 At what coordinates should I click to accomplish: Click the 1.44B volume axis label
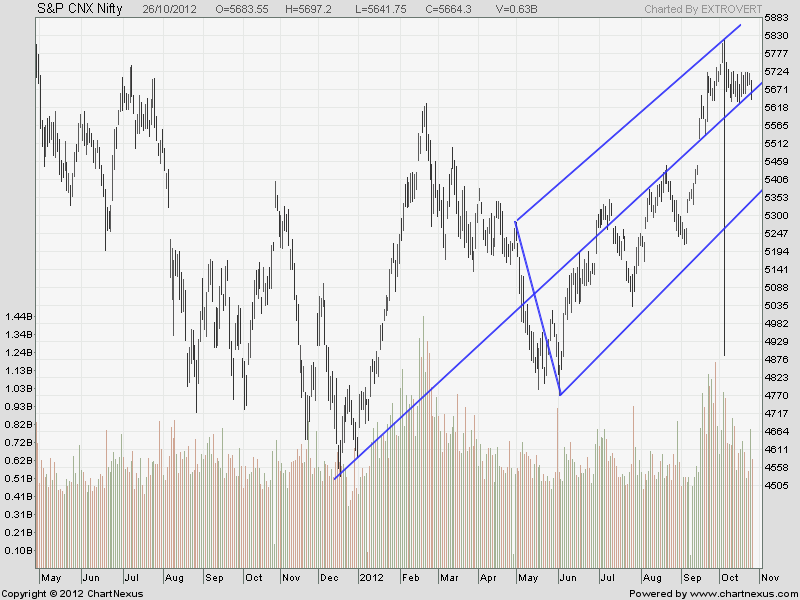(17, 316)
